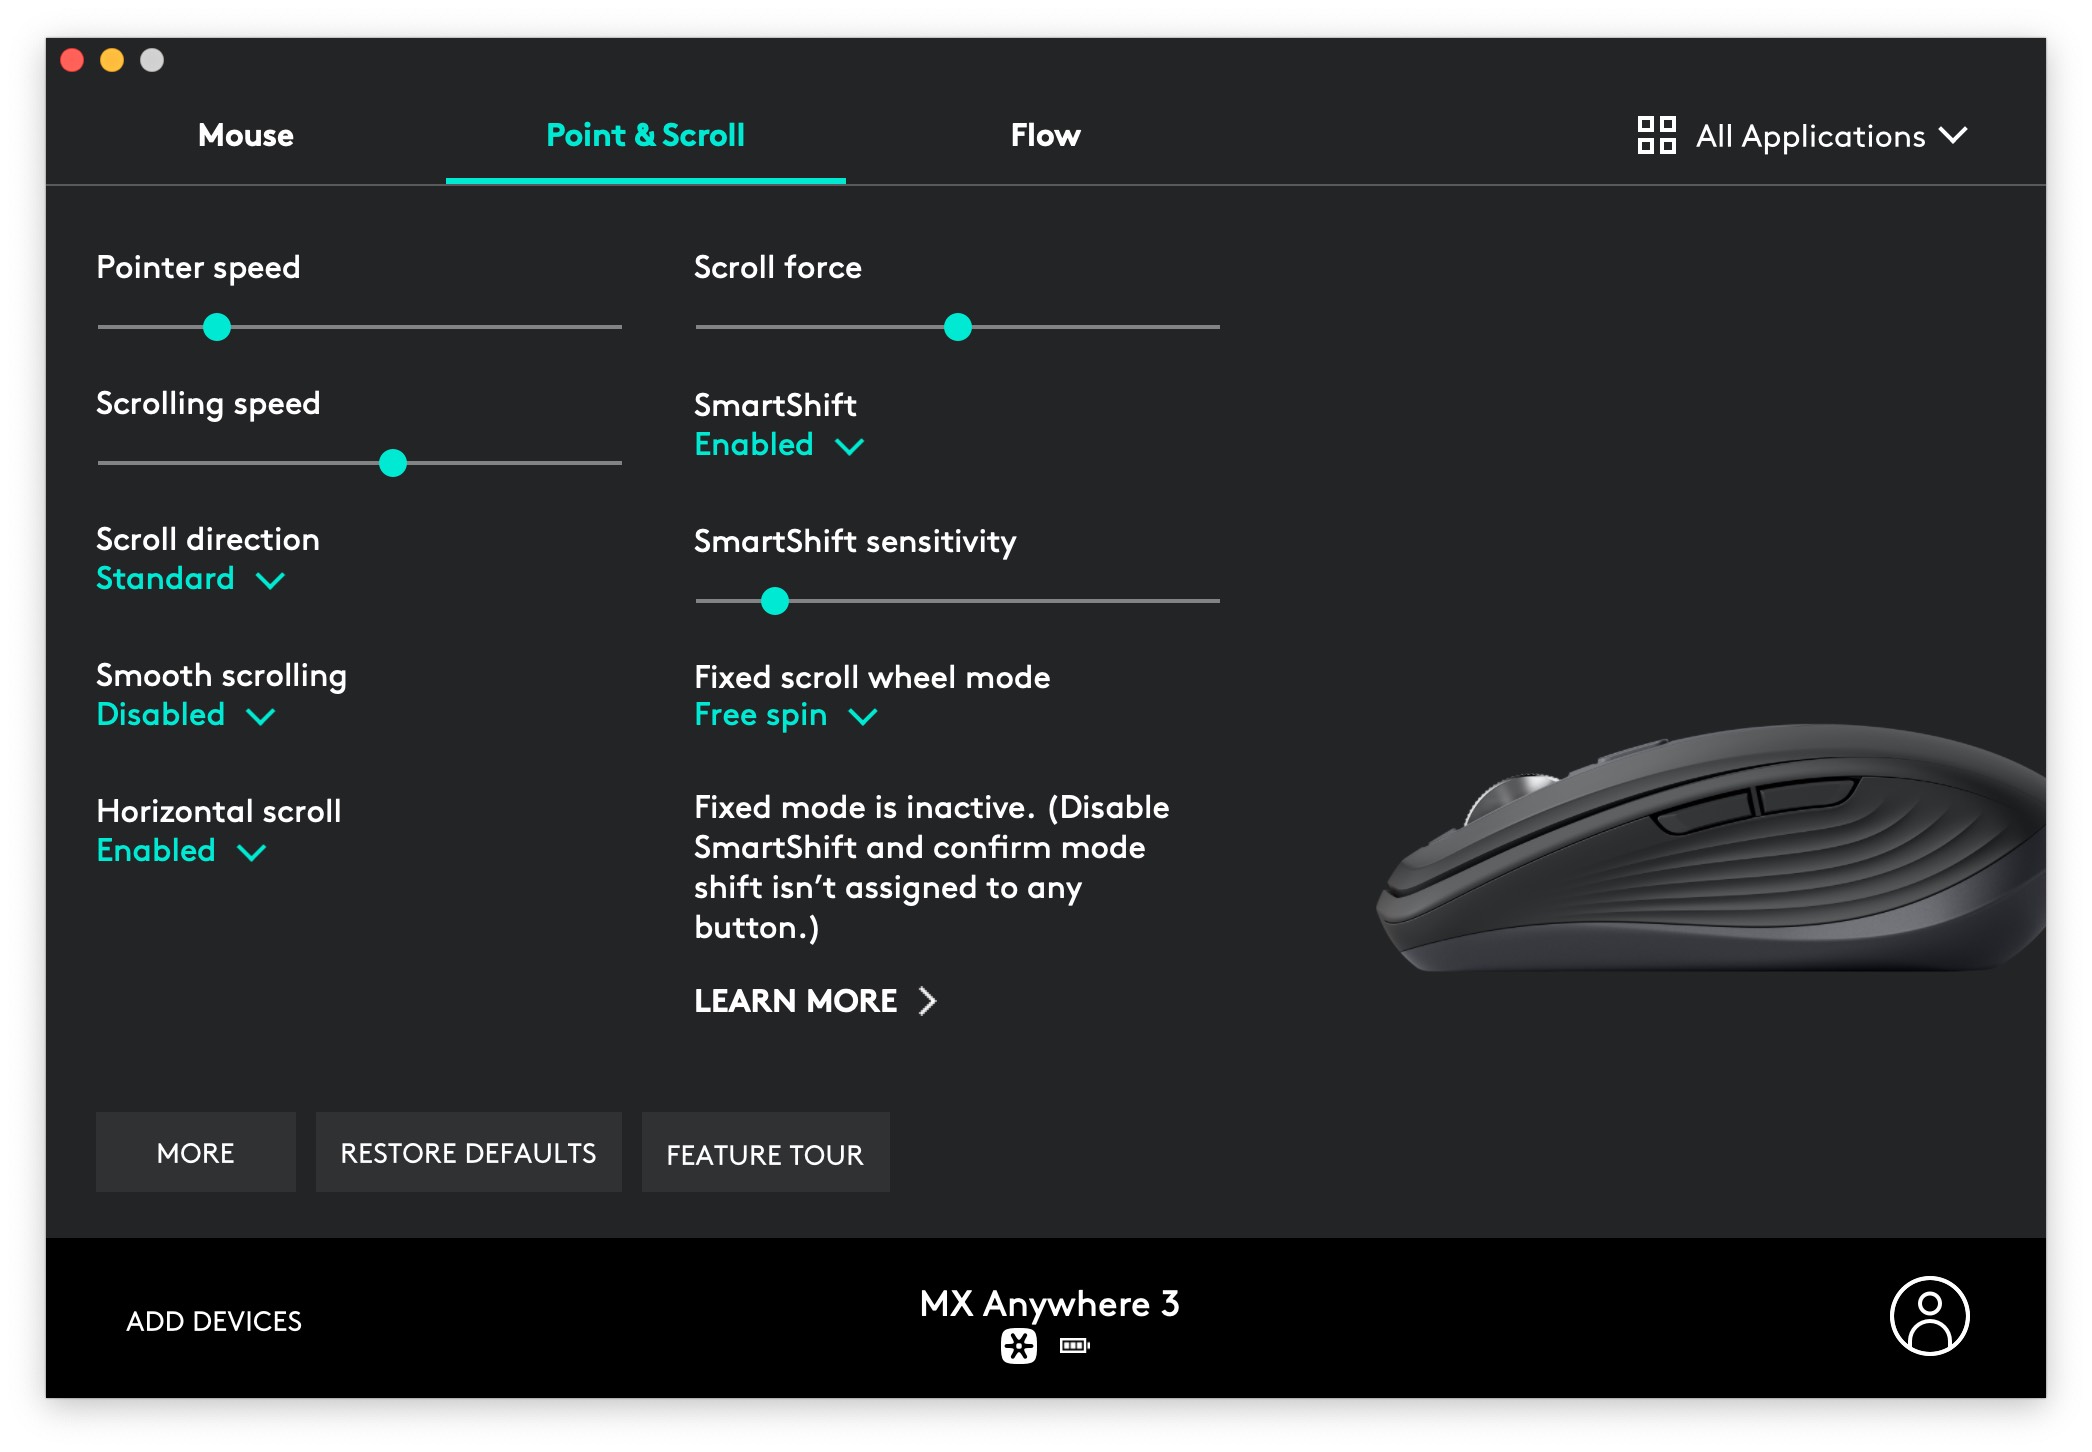This screenshot has height=1452, width=2092.
Task: Click the MORE button
Action: pyautogui.click(x=194, y=1153)
